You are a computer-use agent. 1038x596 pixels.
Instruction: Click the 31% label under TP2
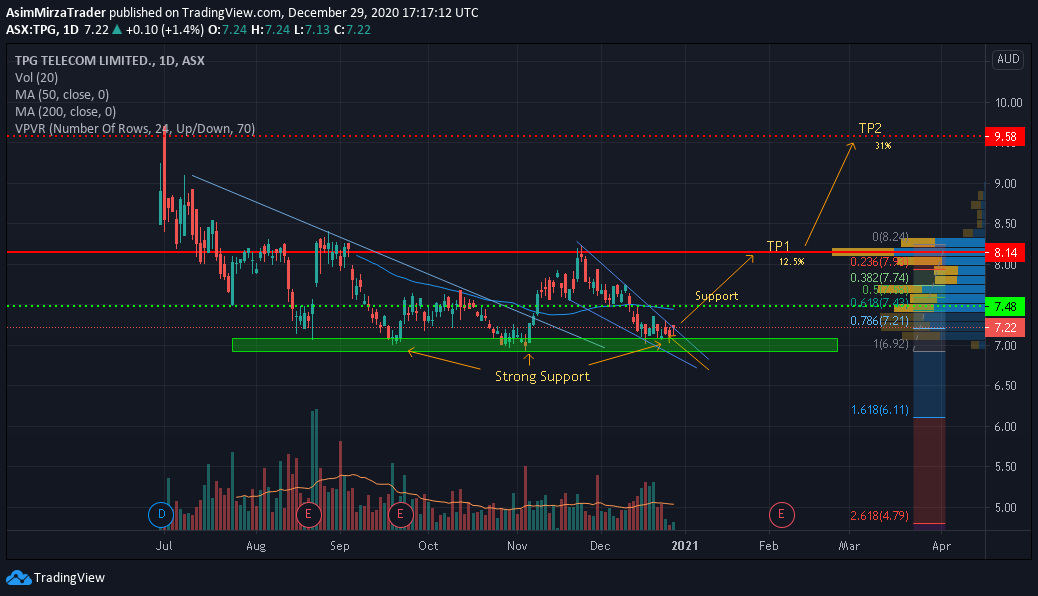pyautogui.click(x=883, y=146)
